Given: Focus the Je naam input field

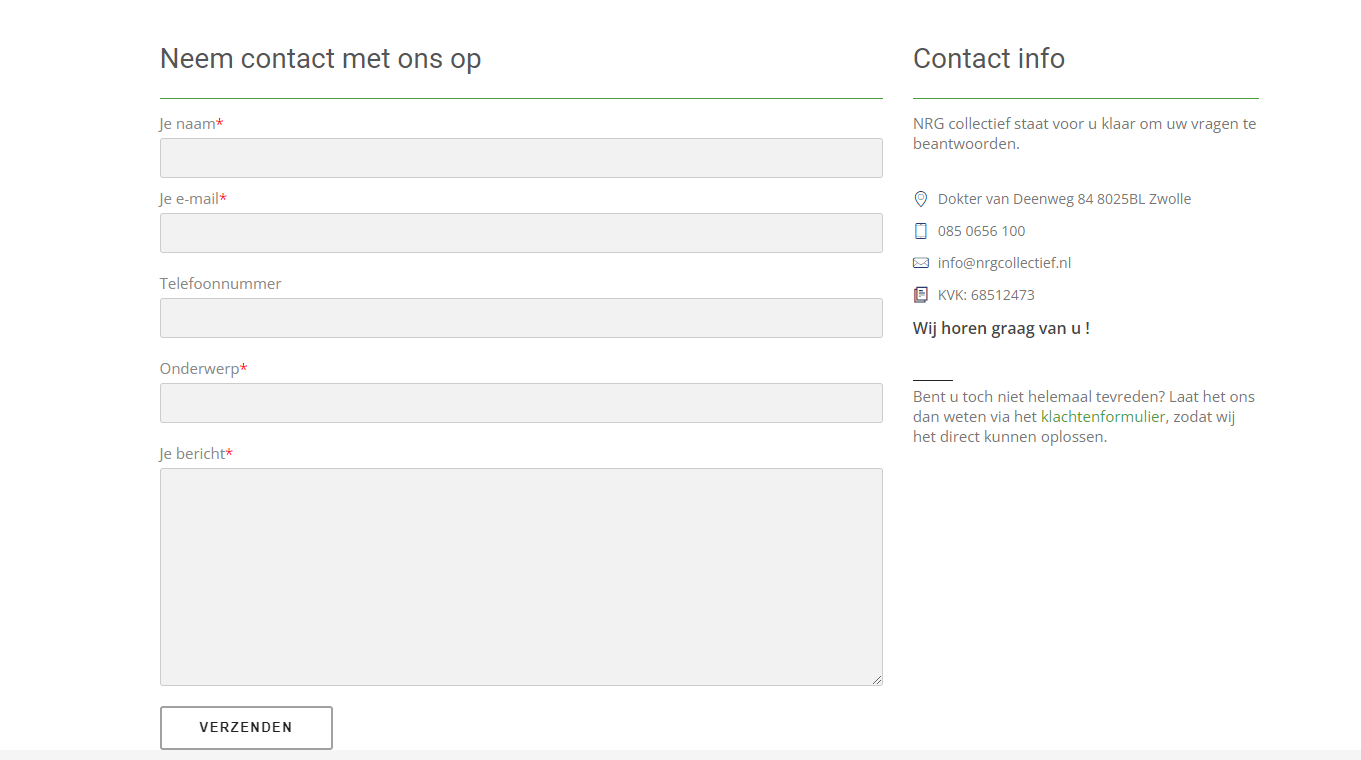Looking at the screenshot, I should click(x=521, y=158).
